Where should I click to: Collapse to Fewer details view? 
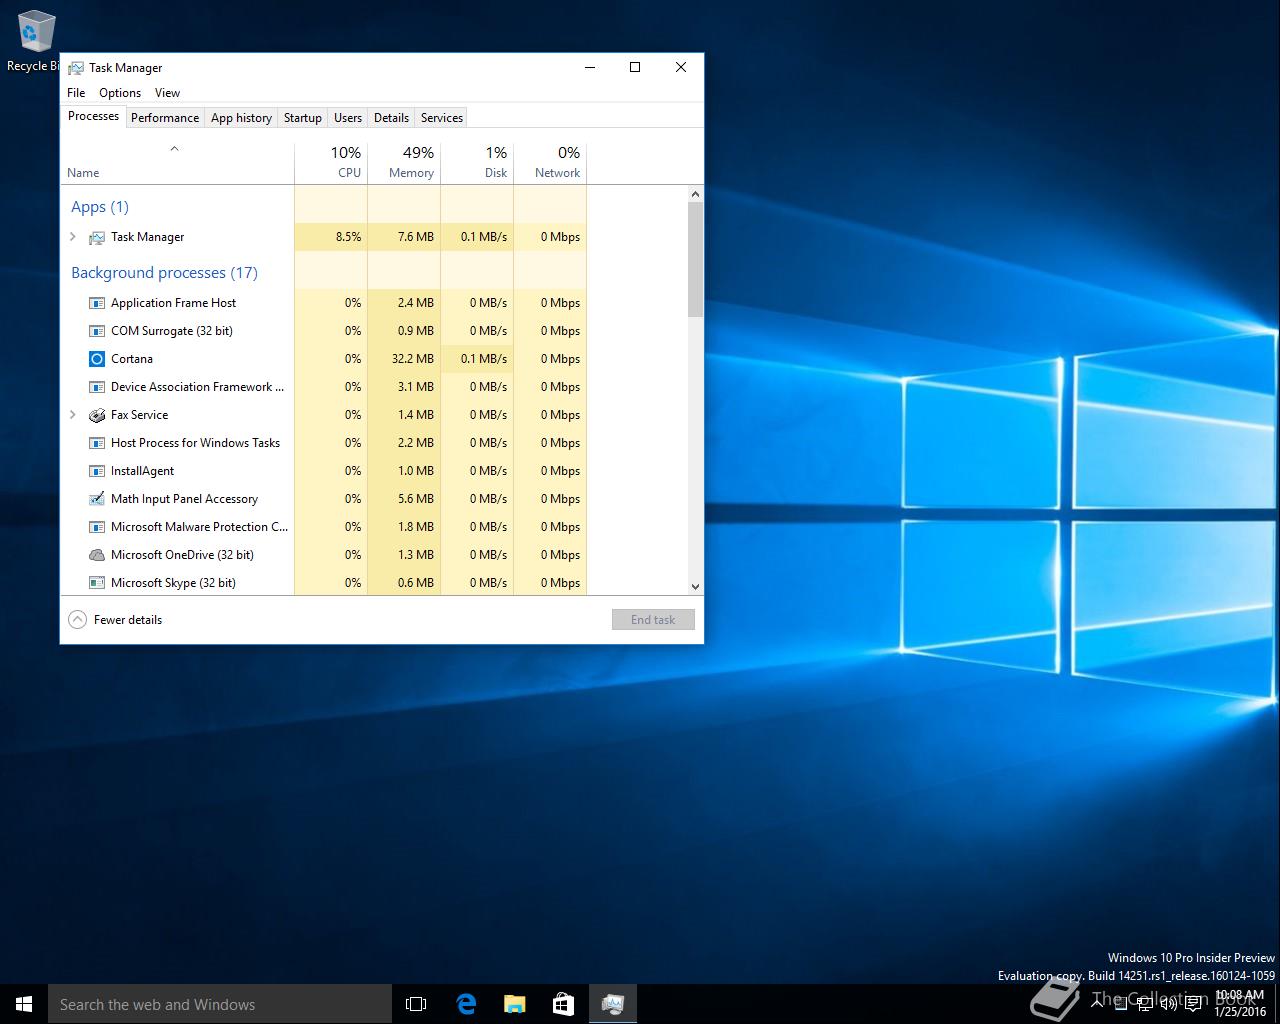click(x=115, y=620)
